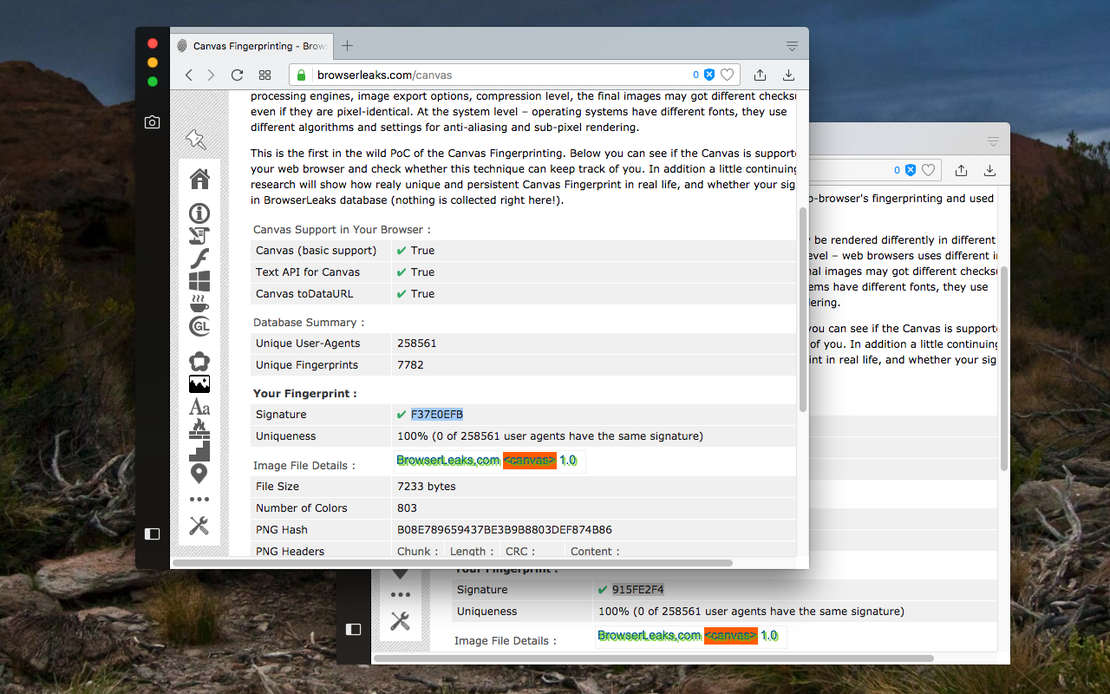This screenshot has width=1110, height=694.
Task: Open the Geolocation section via the map pin icon
Action: [199, 473]
